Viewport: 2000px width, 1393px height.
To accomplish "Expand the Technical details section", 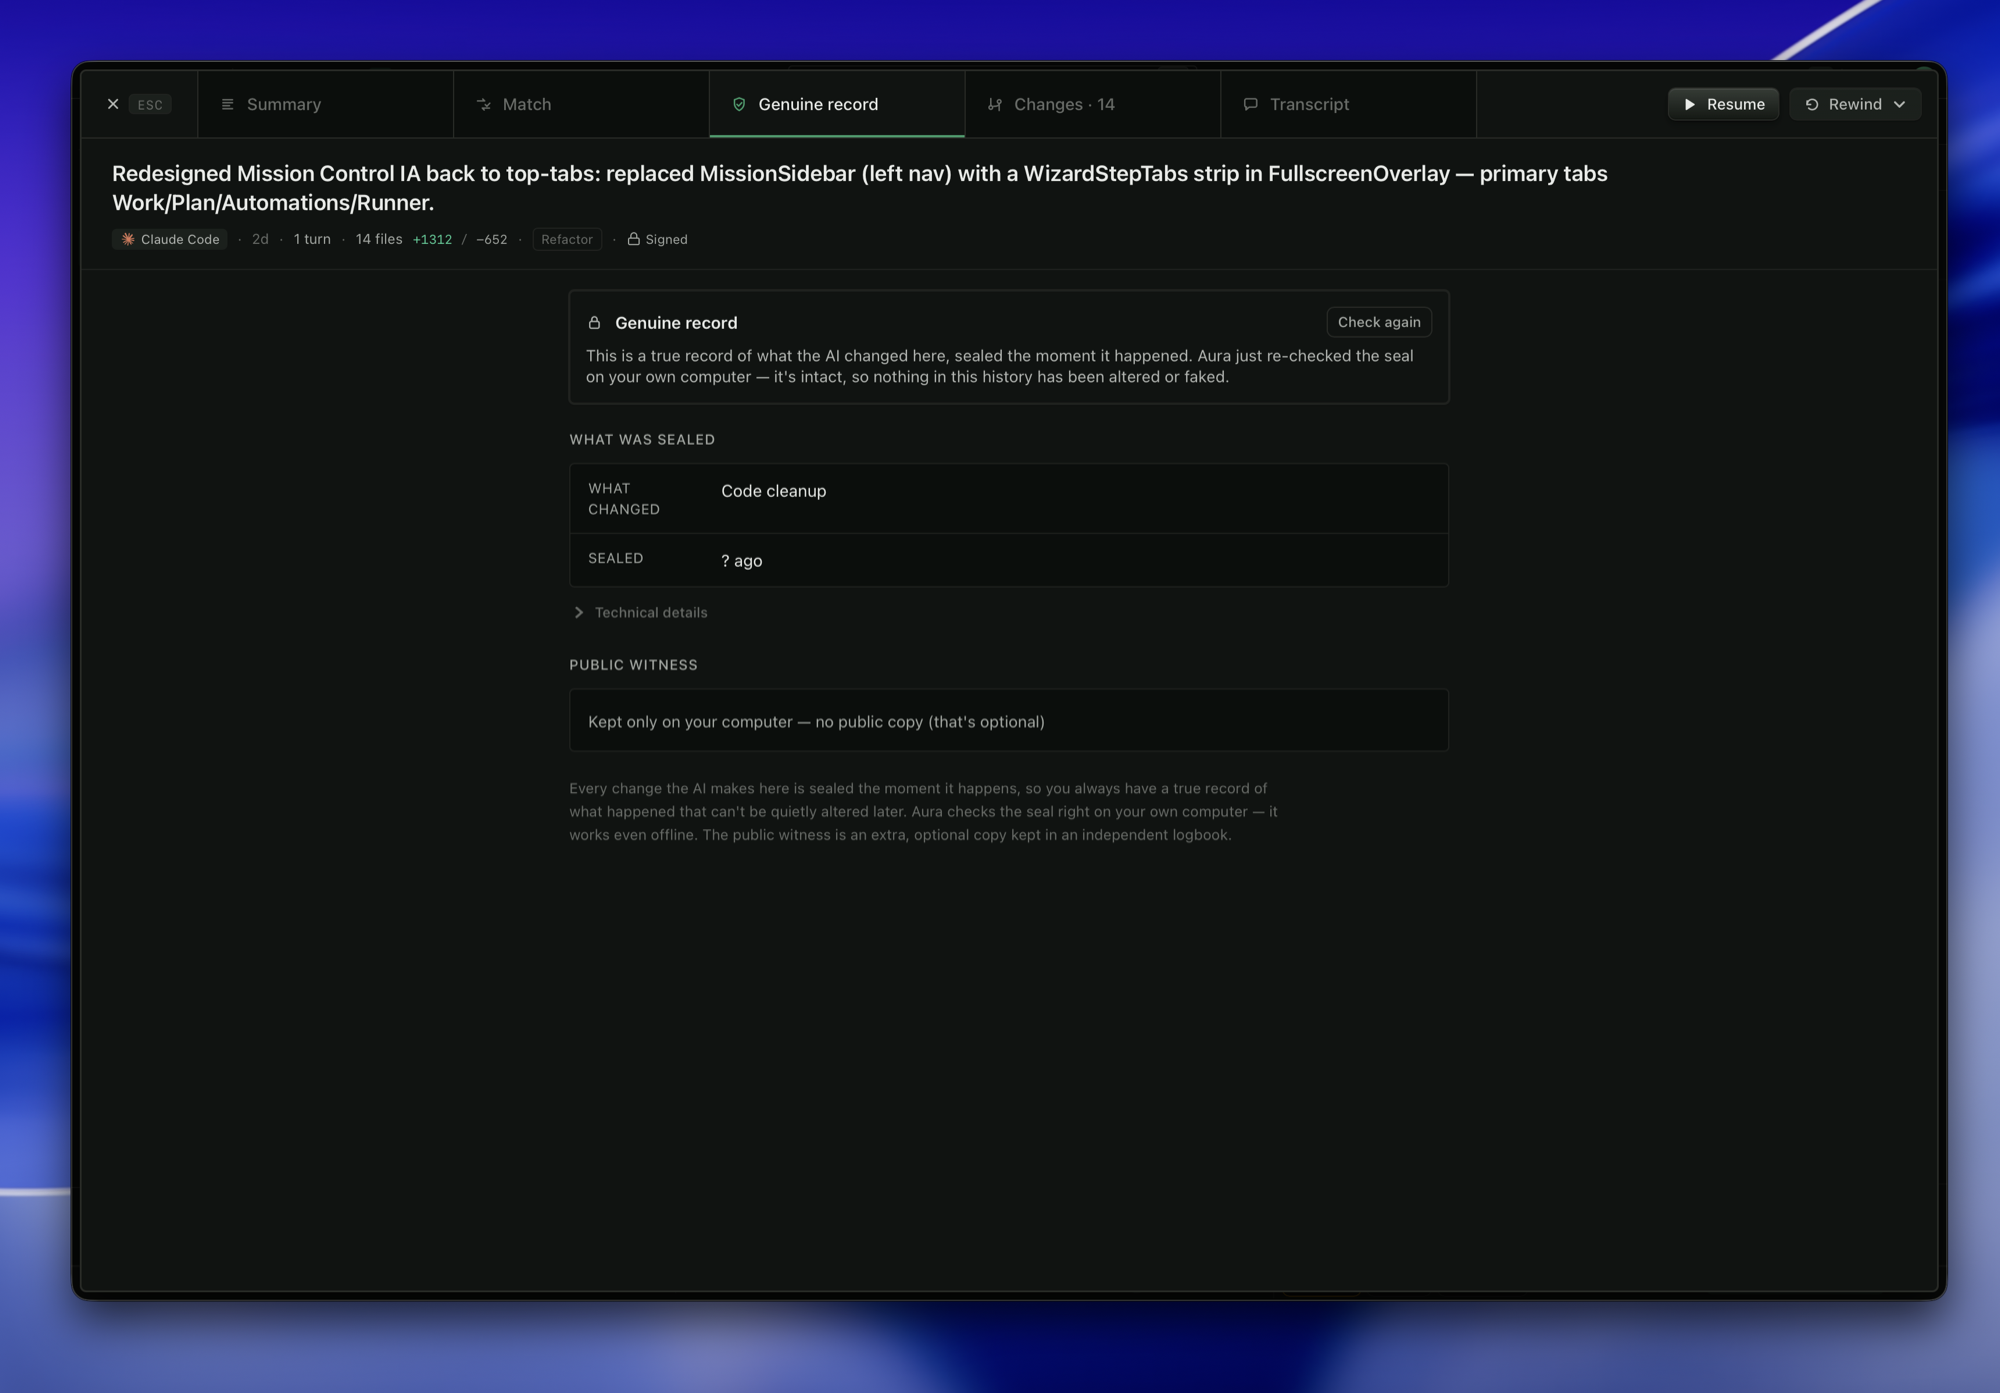I will (640, 612).
